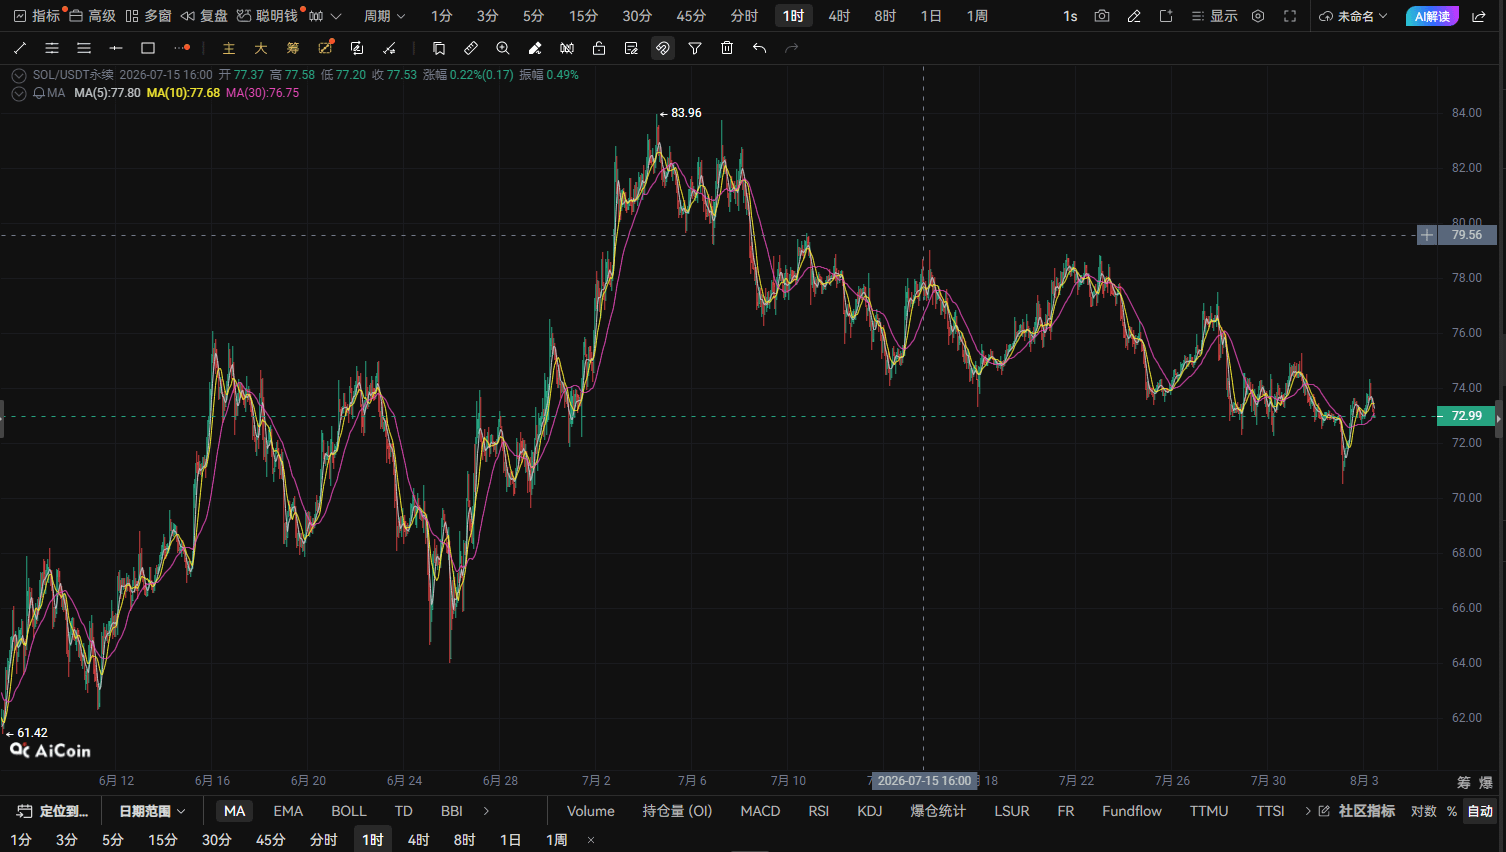Image resolution: width=1506 pixels, height=852 pixels.
Task: Toggle the hide-drawings icon beside the eraser
Action: pyautogui.click(x=567, y=48)
